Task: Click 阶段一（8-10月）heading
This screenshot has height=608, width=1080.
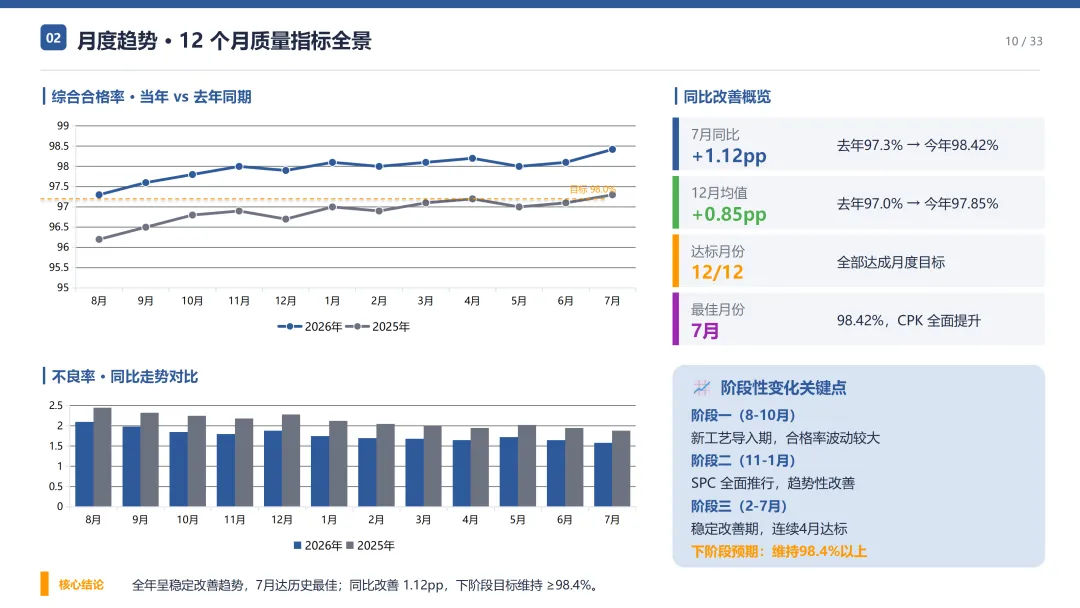Action: (743, 415)
